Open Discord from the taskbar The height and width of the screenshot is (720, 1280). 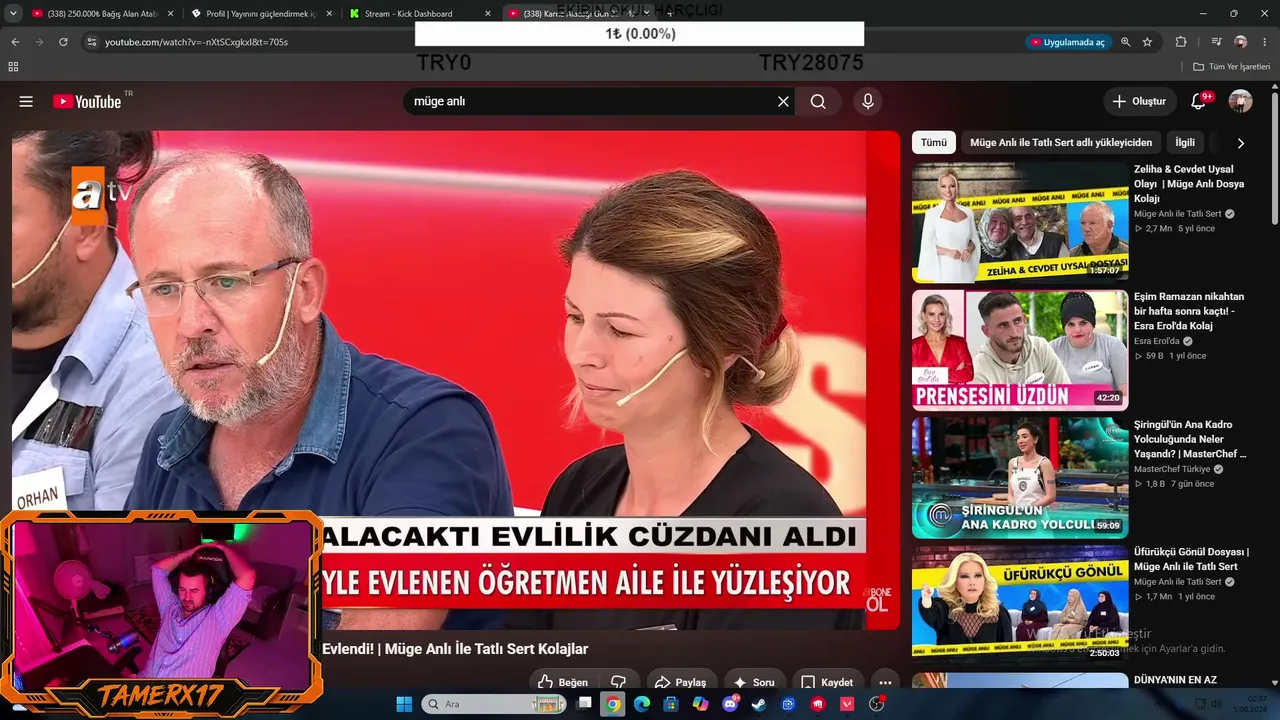[x=730, y=704]
